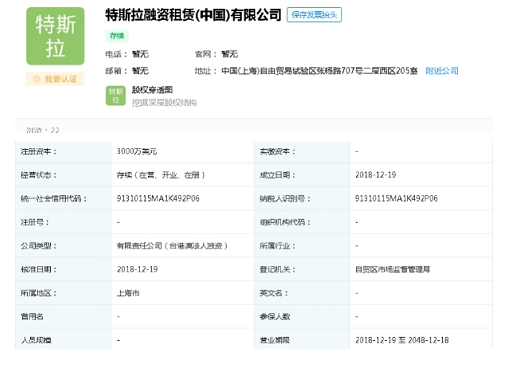Click the small 特斯拉 equity chart icon
The width and height of the screenshot is (507, 371).
[x=116, y=96]
